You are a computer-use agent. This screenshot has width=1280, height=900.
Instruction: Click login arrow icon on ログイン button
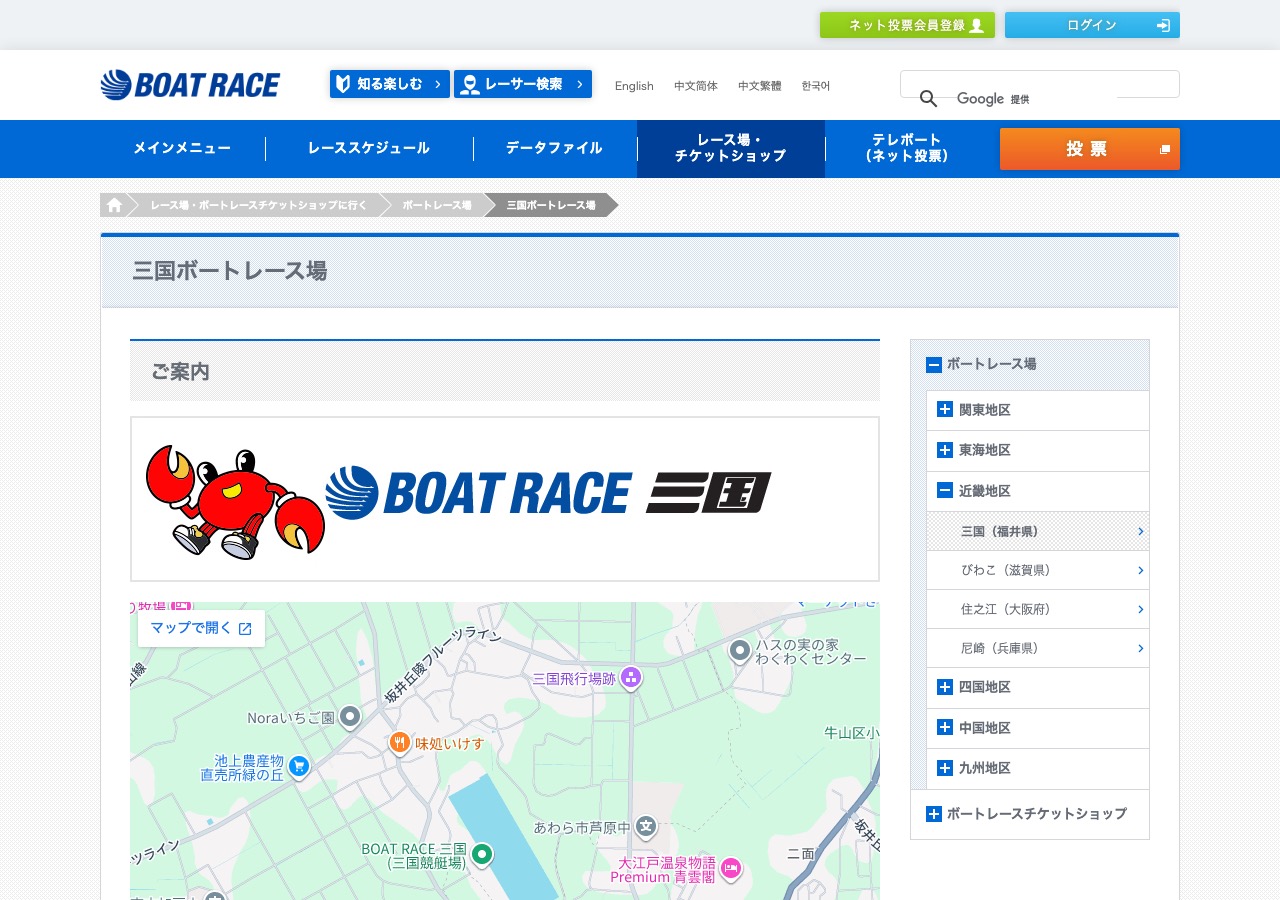click(x=1163, y=25)
